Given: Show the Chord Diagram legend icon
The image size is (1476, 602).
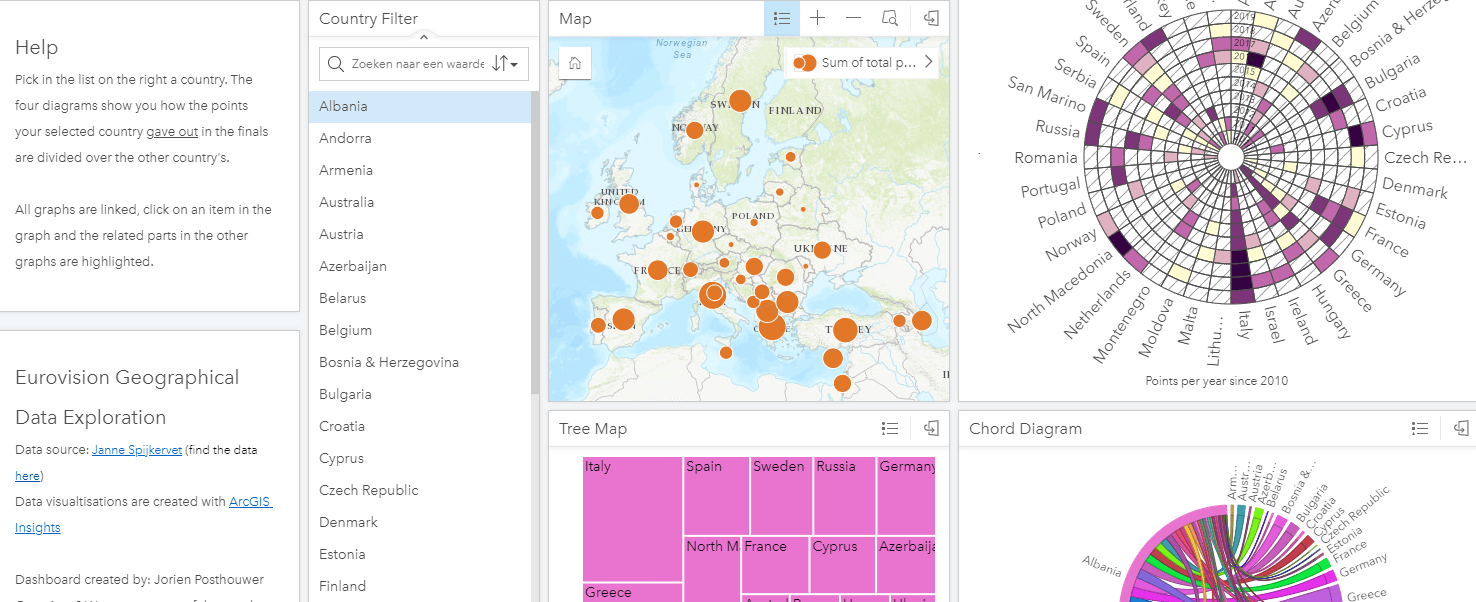Looking at the screenshot, I should point(1419,428).
